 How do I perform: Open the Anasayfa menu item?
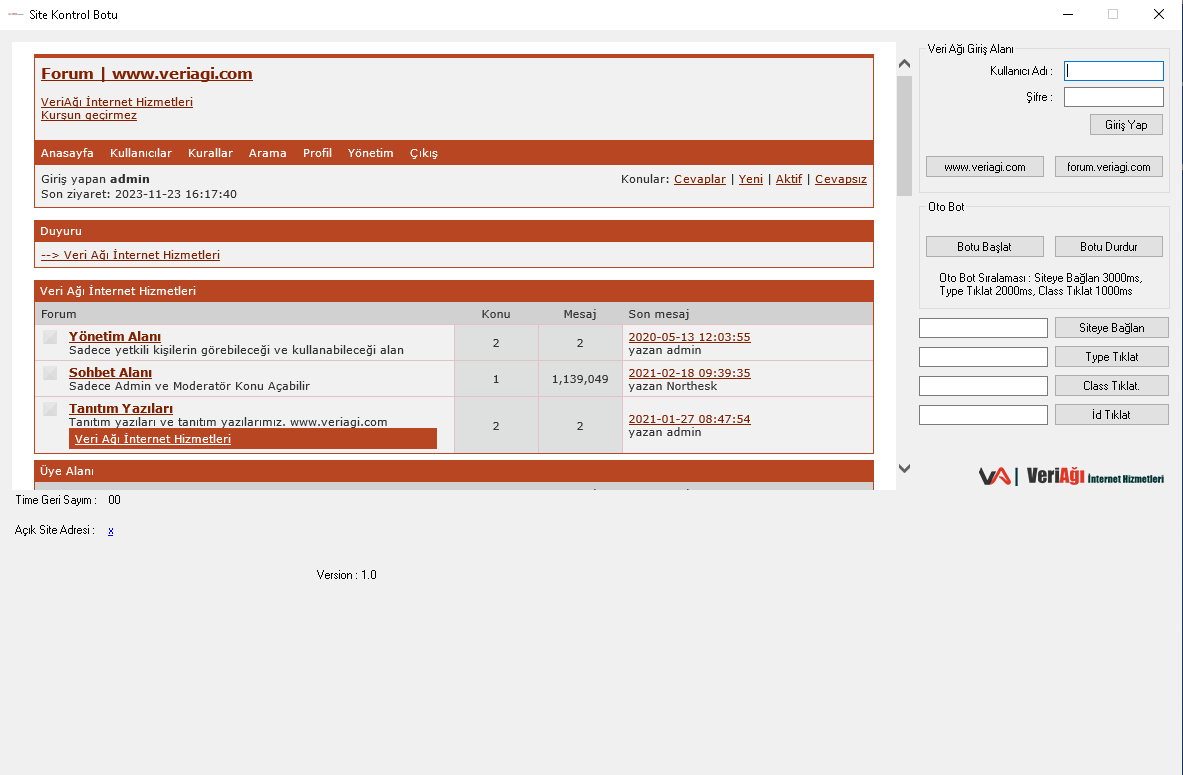67,153
